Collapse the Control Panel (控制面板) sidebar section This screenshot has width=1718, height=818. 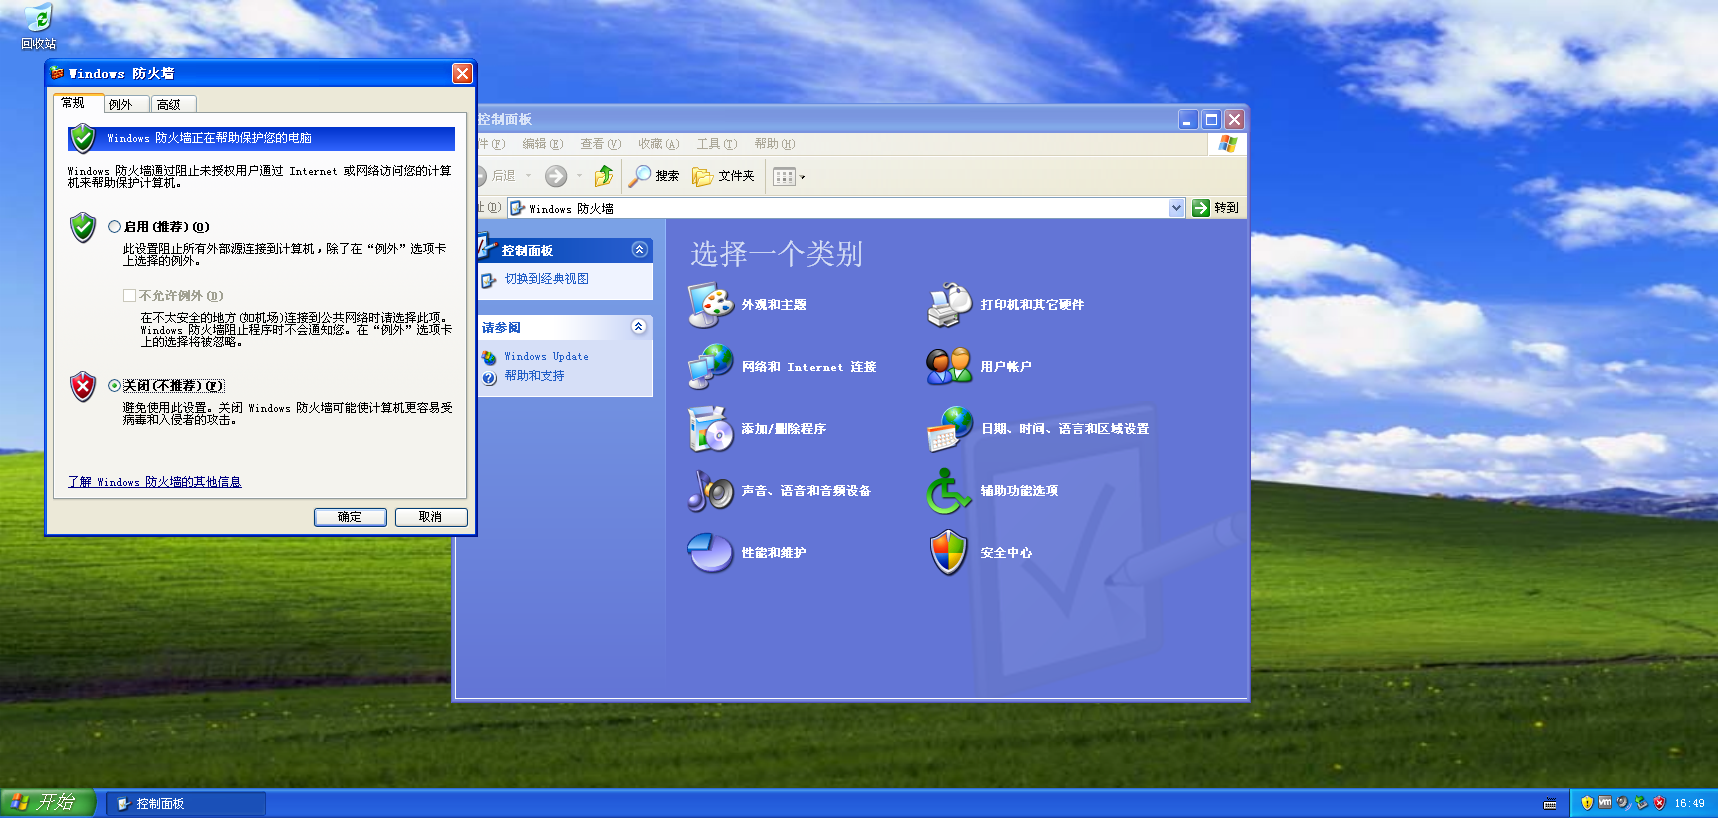(x=639, y=250)
